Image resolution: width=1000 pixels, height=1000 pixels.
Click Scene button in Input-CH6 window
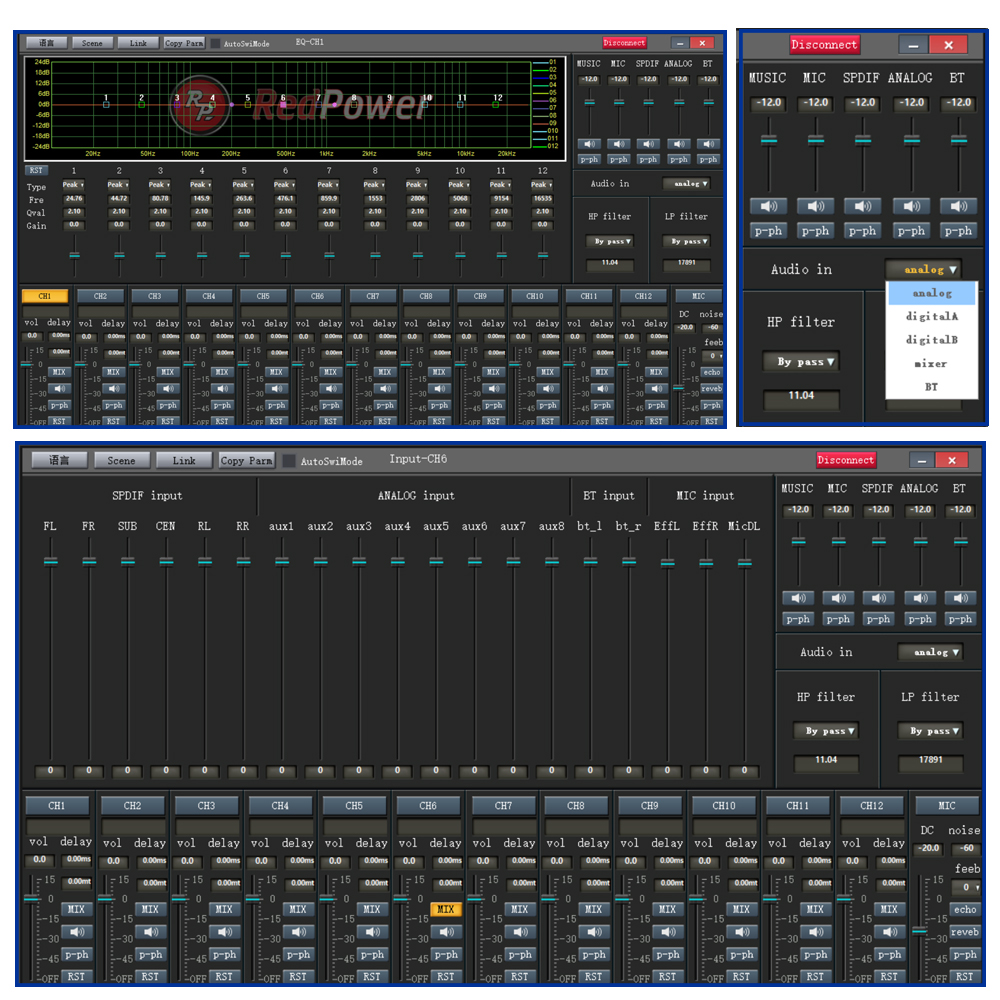[121, 460]
